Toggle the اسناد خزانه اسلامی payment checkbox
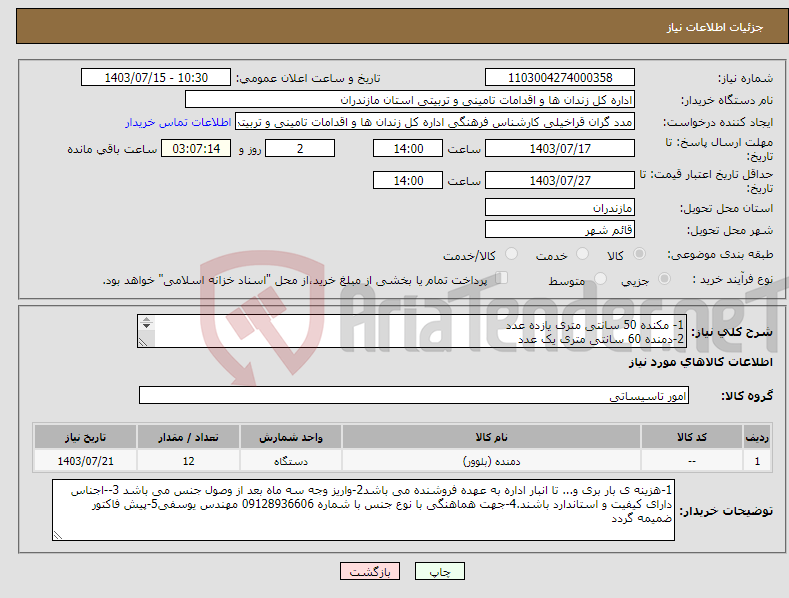 [x=501, y=278]
